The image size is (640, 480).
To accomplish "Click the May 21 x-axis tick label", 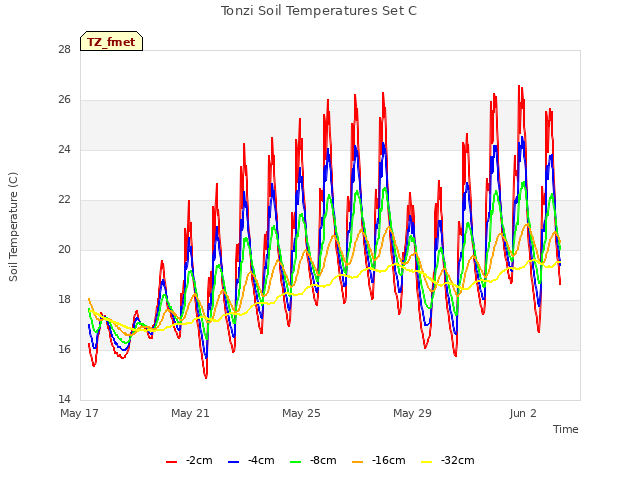I will coord(190,413).
